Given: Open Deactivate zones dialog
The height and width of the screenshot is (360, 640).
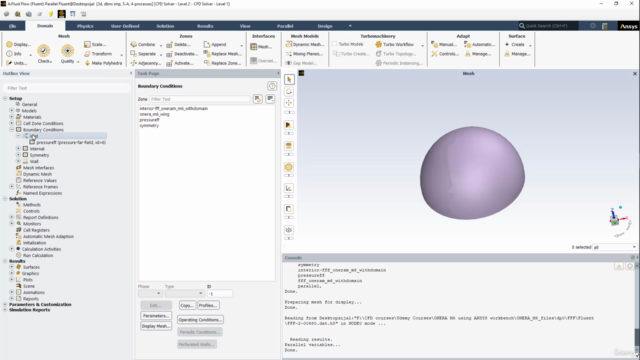Looking at the screenshot, I should (x=182, y=54).
